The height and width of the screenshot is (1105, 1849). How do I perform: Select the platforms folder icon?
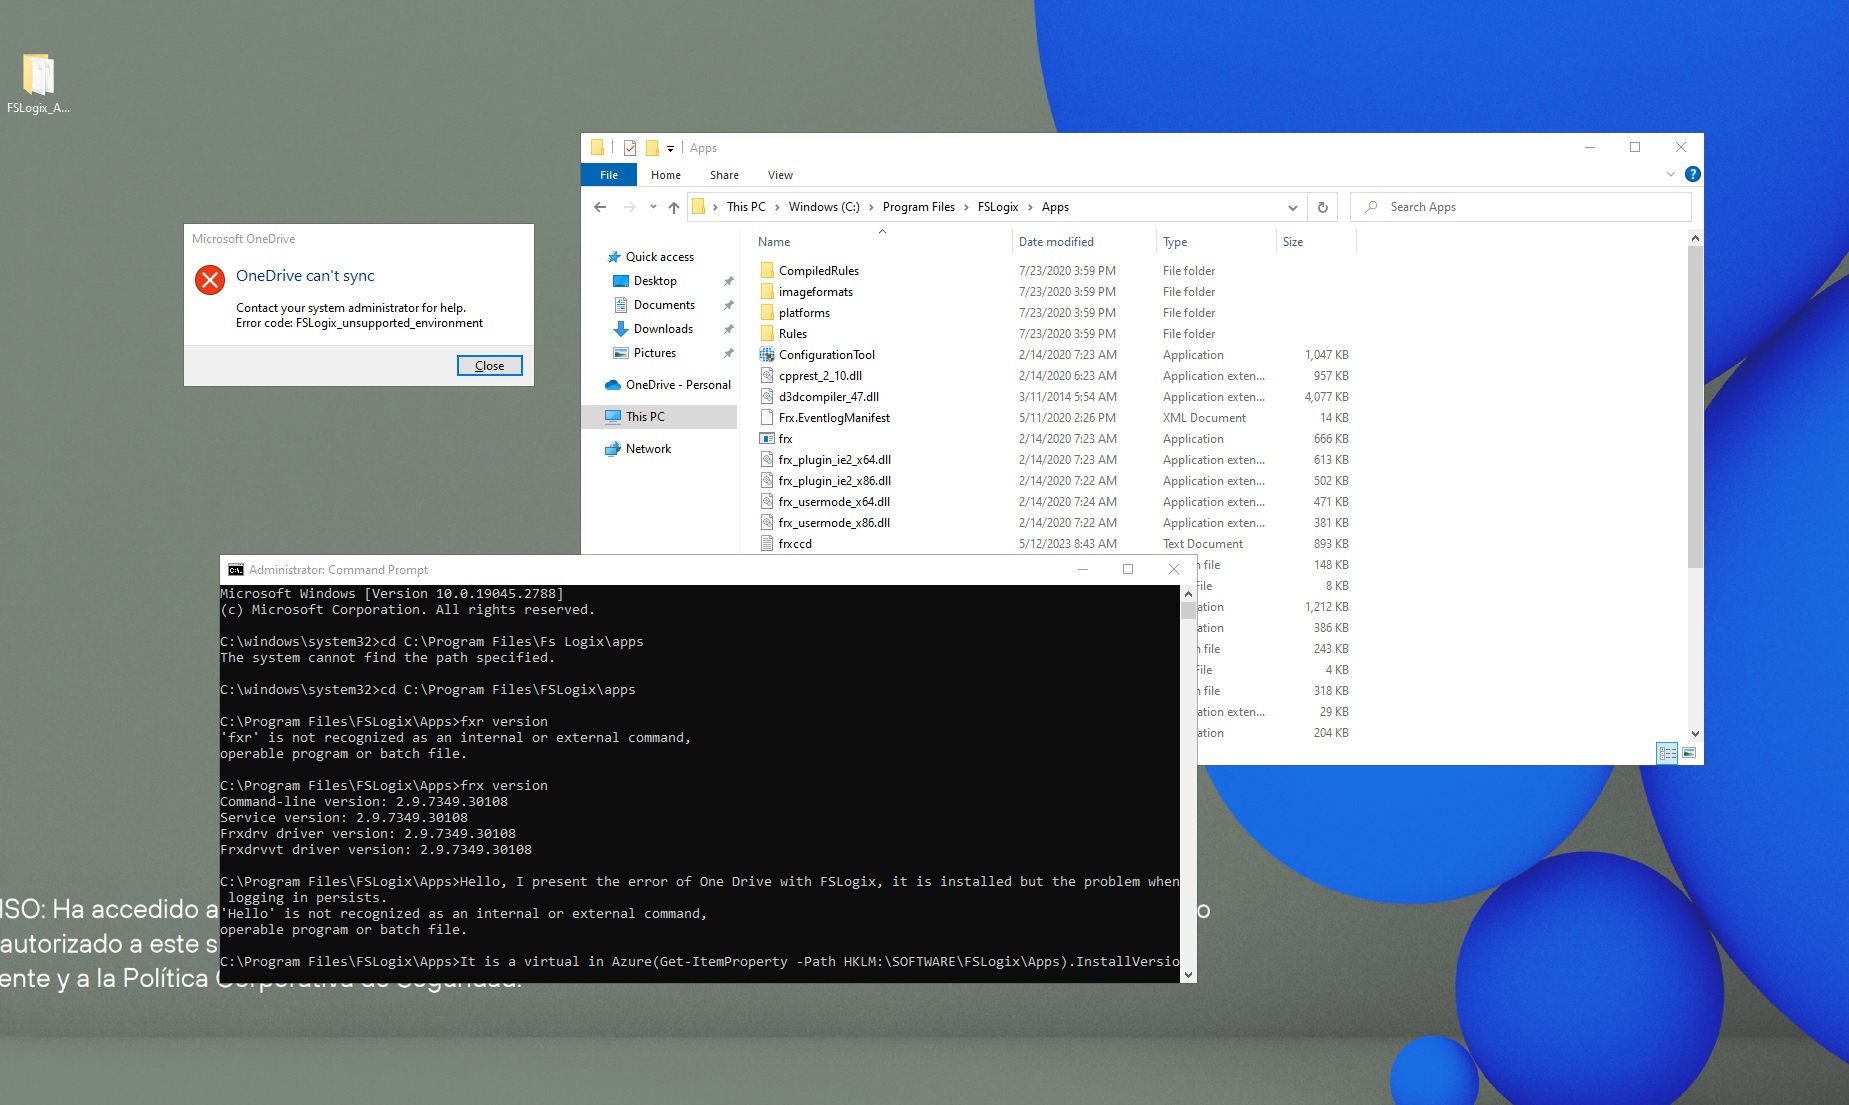767,313
